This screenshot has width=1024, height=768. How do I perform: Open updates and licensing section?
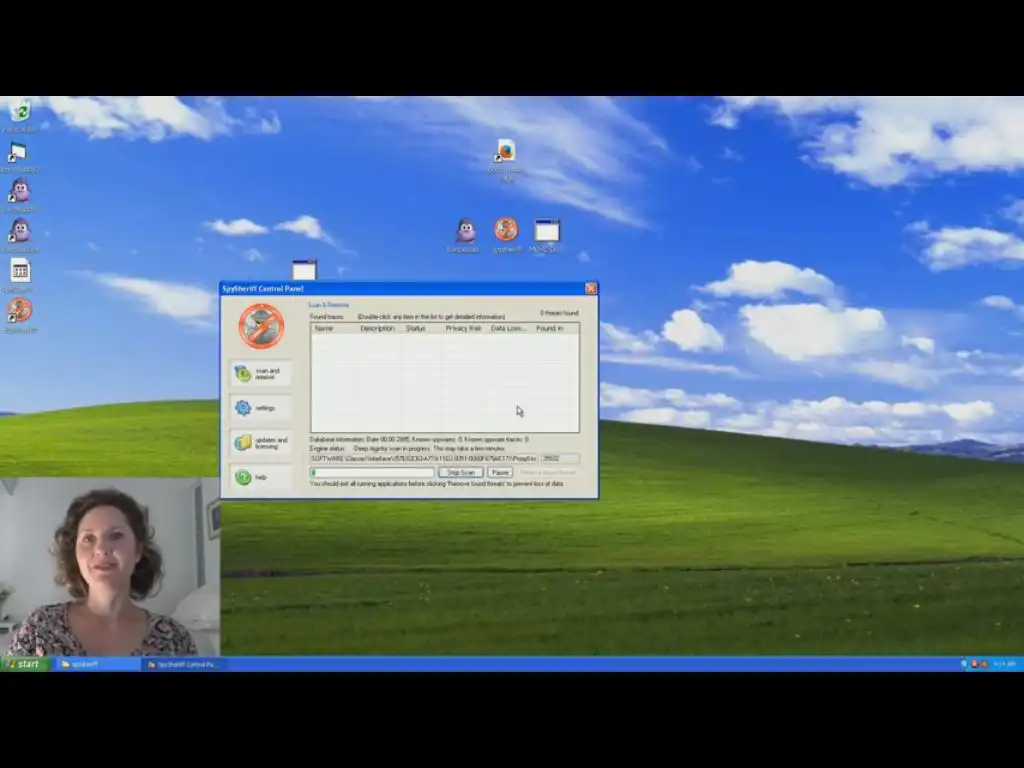point(261,443)
